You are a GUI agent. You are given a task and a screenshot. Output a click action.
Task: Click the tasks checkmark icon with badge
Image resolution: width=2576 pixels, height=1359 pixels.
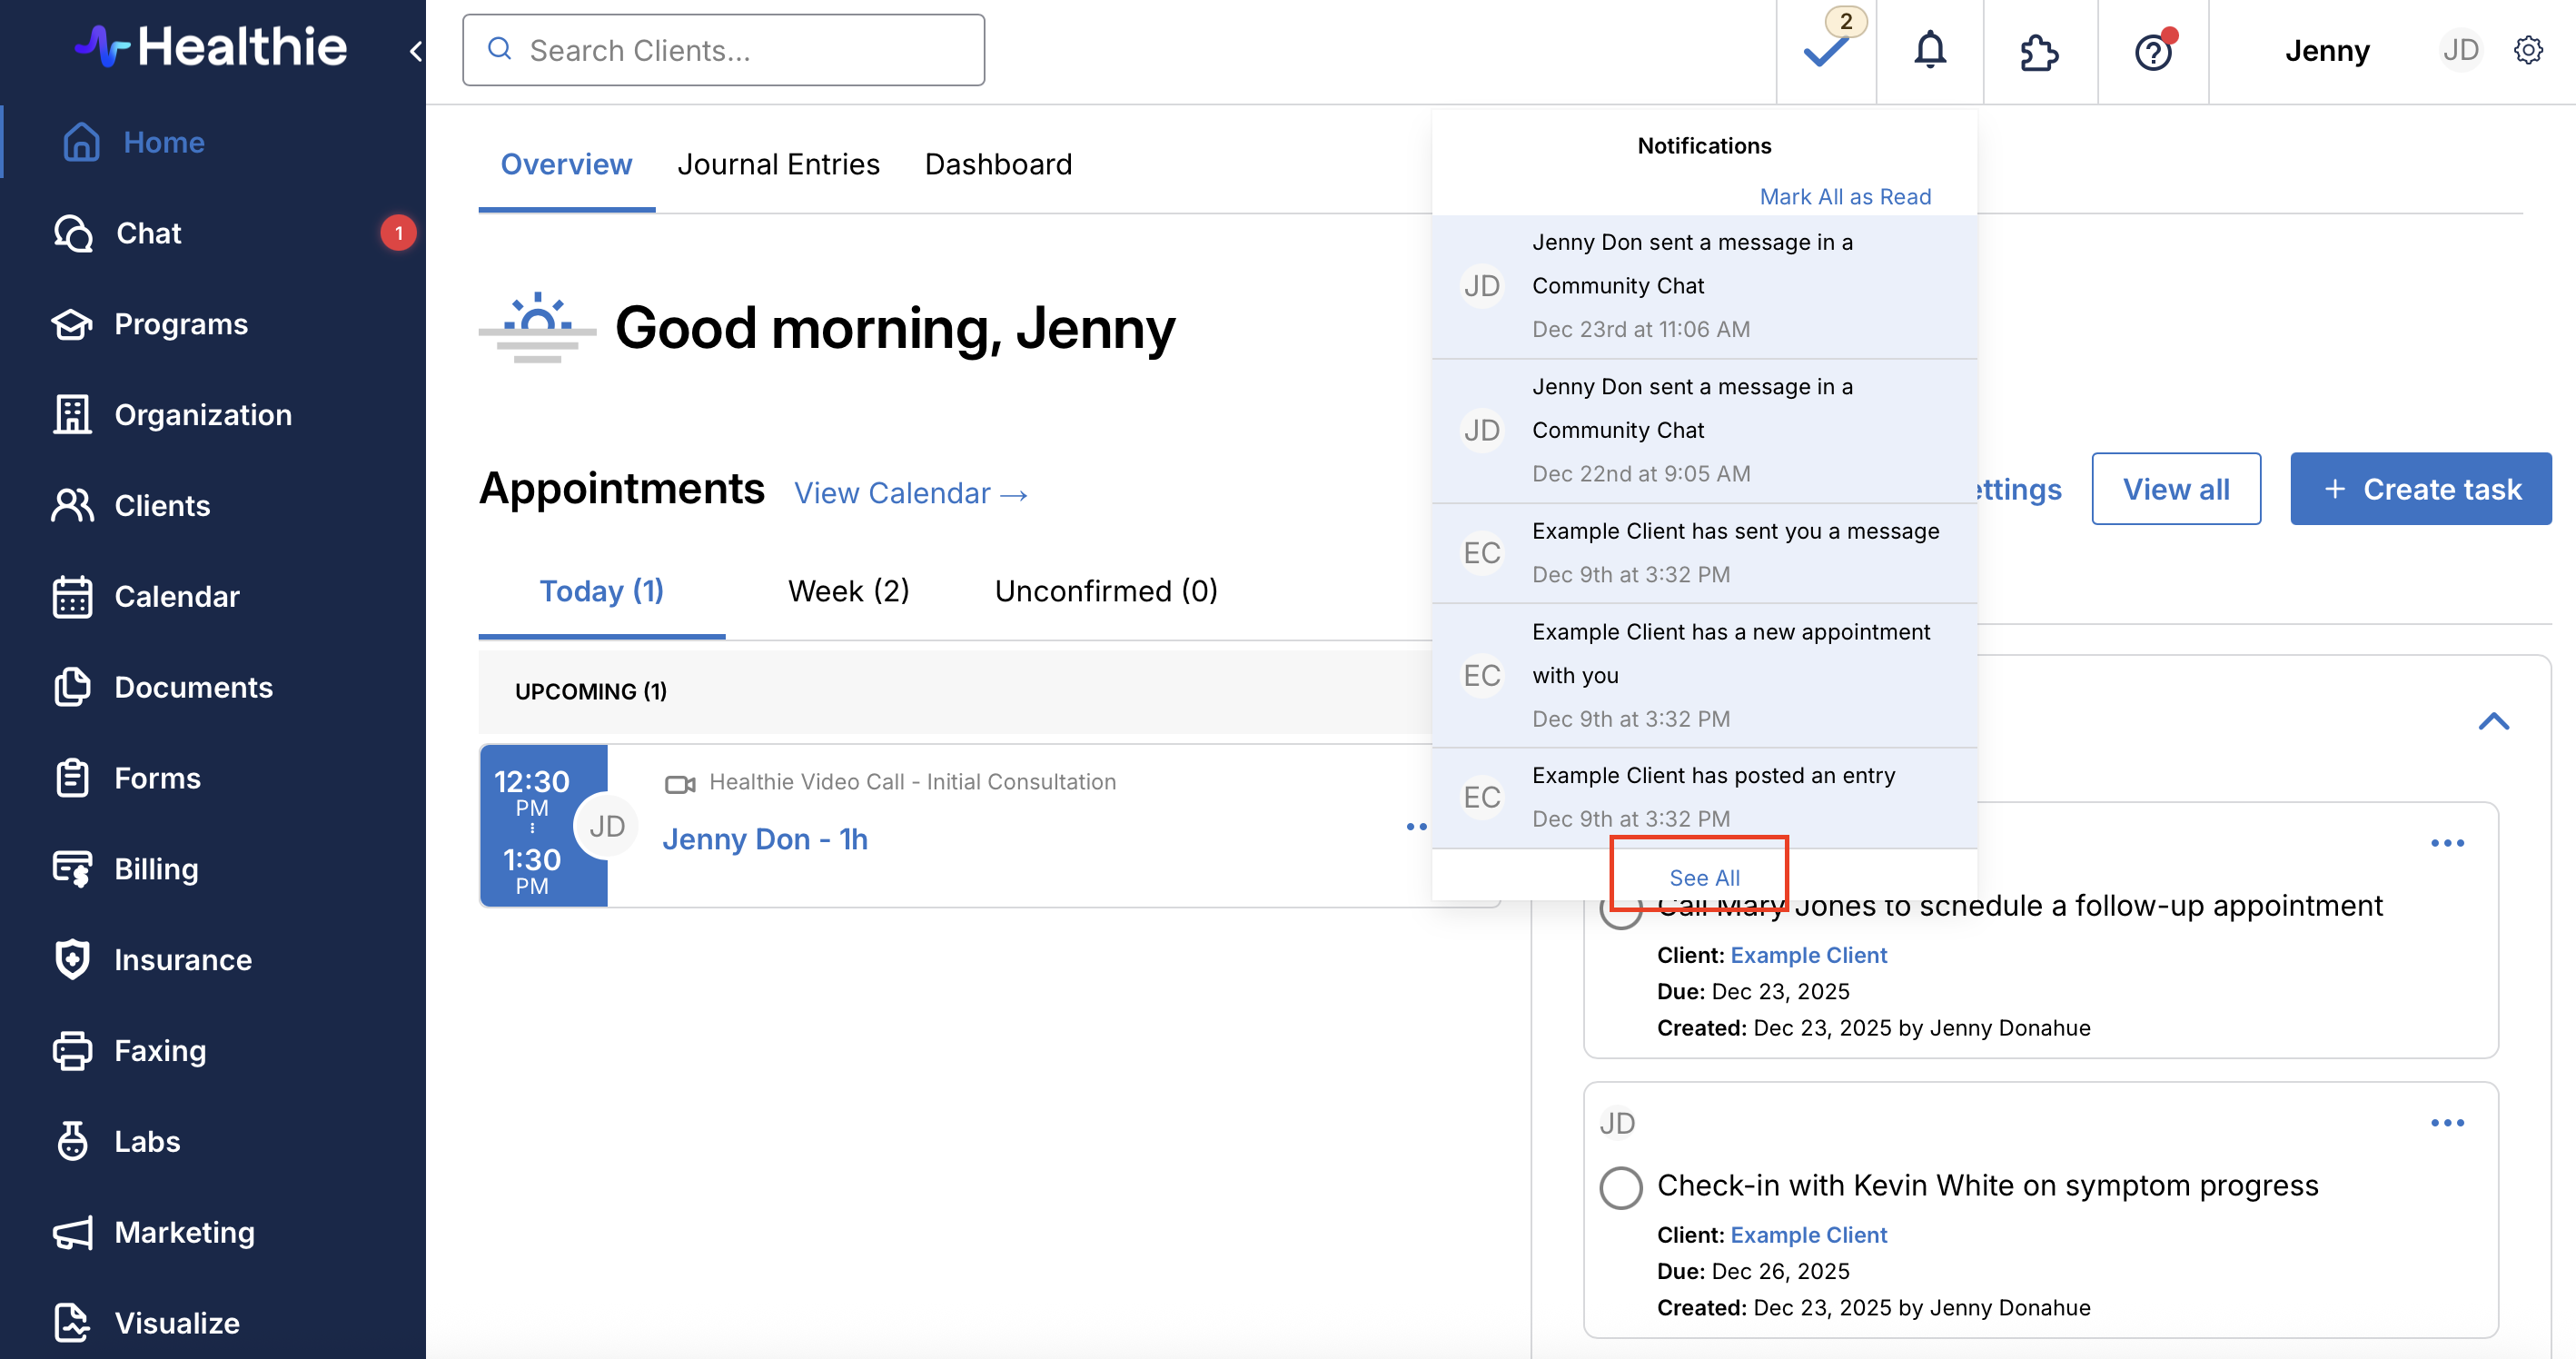(1826, 50)
